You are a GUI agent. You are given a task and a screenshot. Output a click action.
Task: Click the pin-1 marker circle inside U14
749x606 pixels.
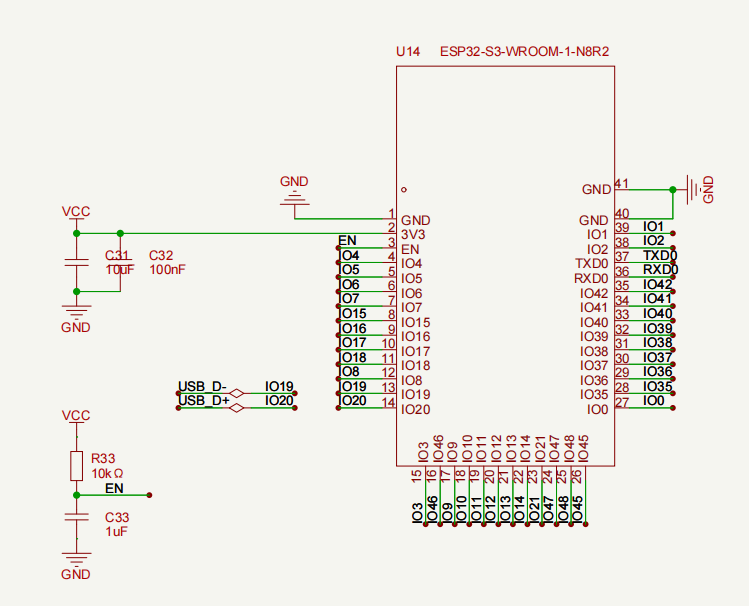click(x=404, y=190)
